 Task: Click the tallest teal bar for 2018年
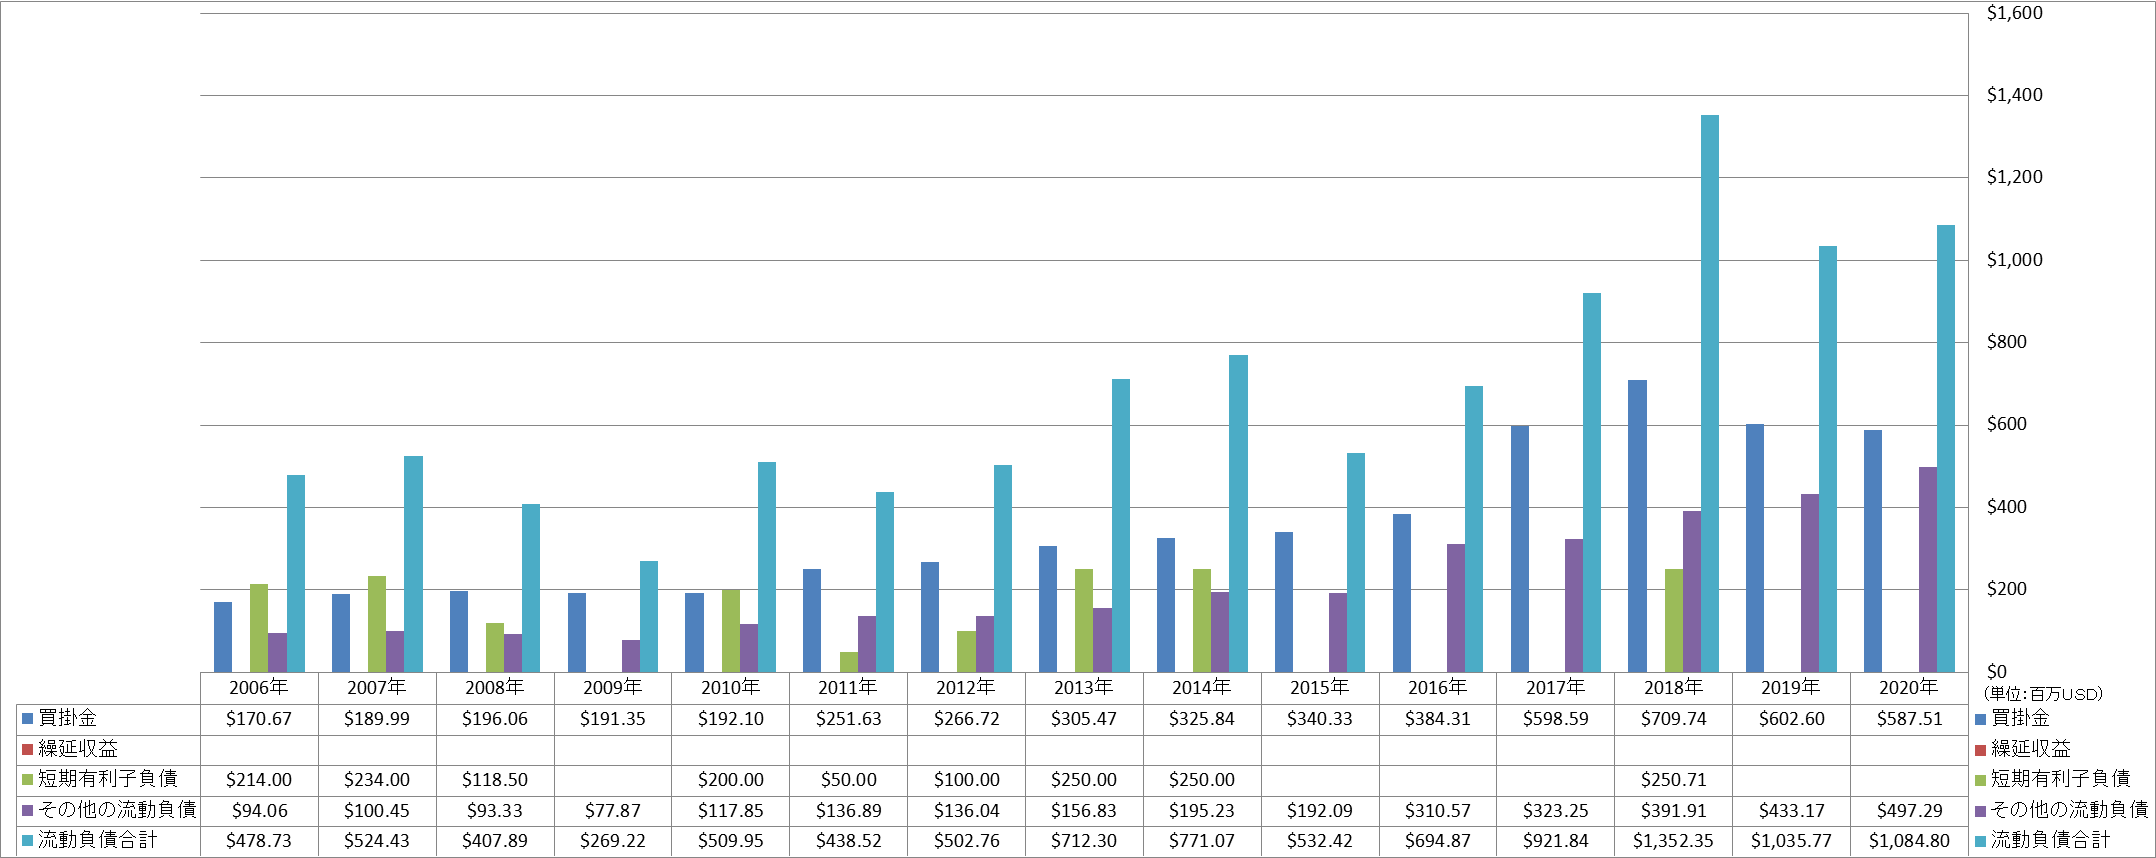pyautogui.click(x=1710, y=393)
